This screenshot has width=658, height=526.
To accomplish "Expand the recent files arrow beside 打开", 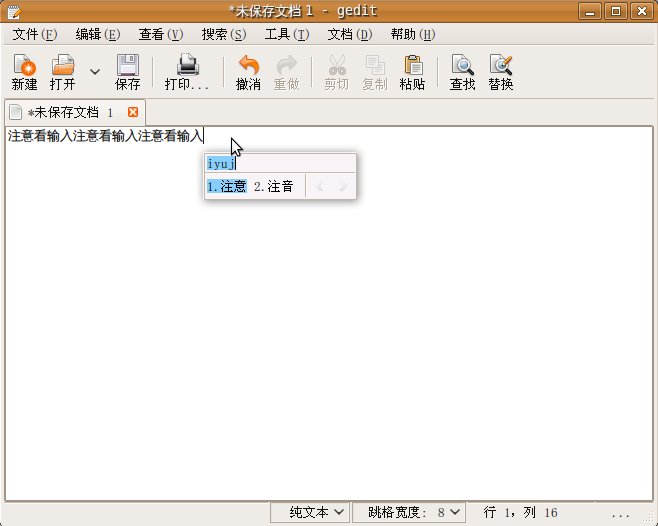I will pos(95,72).
